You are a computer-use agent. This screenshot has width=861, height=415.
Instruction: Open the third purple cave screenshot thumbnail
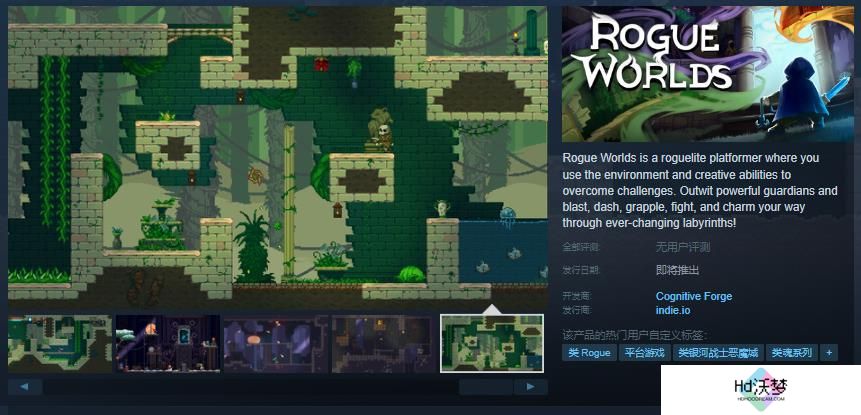tap(276, 344)
